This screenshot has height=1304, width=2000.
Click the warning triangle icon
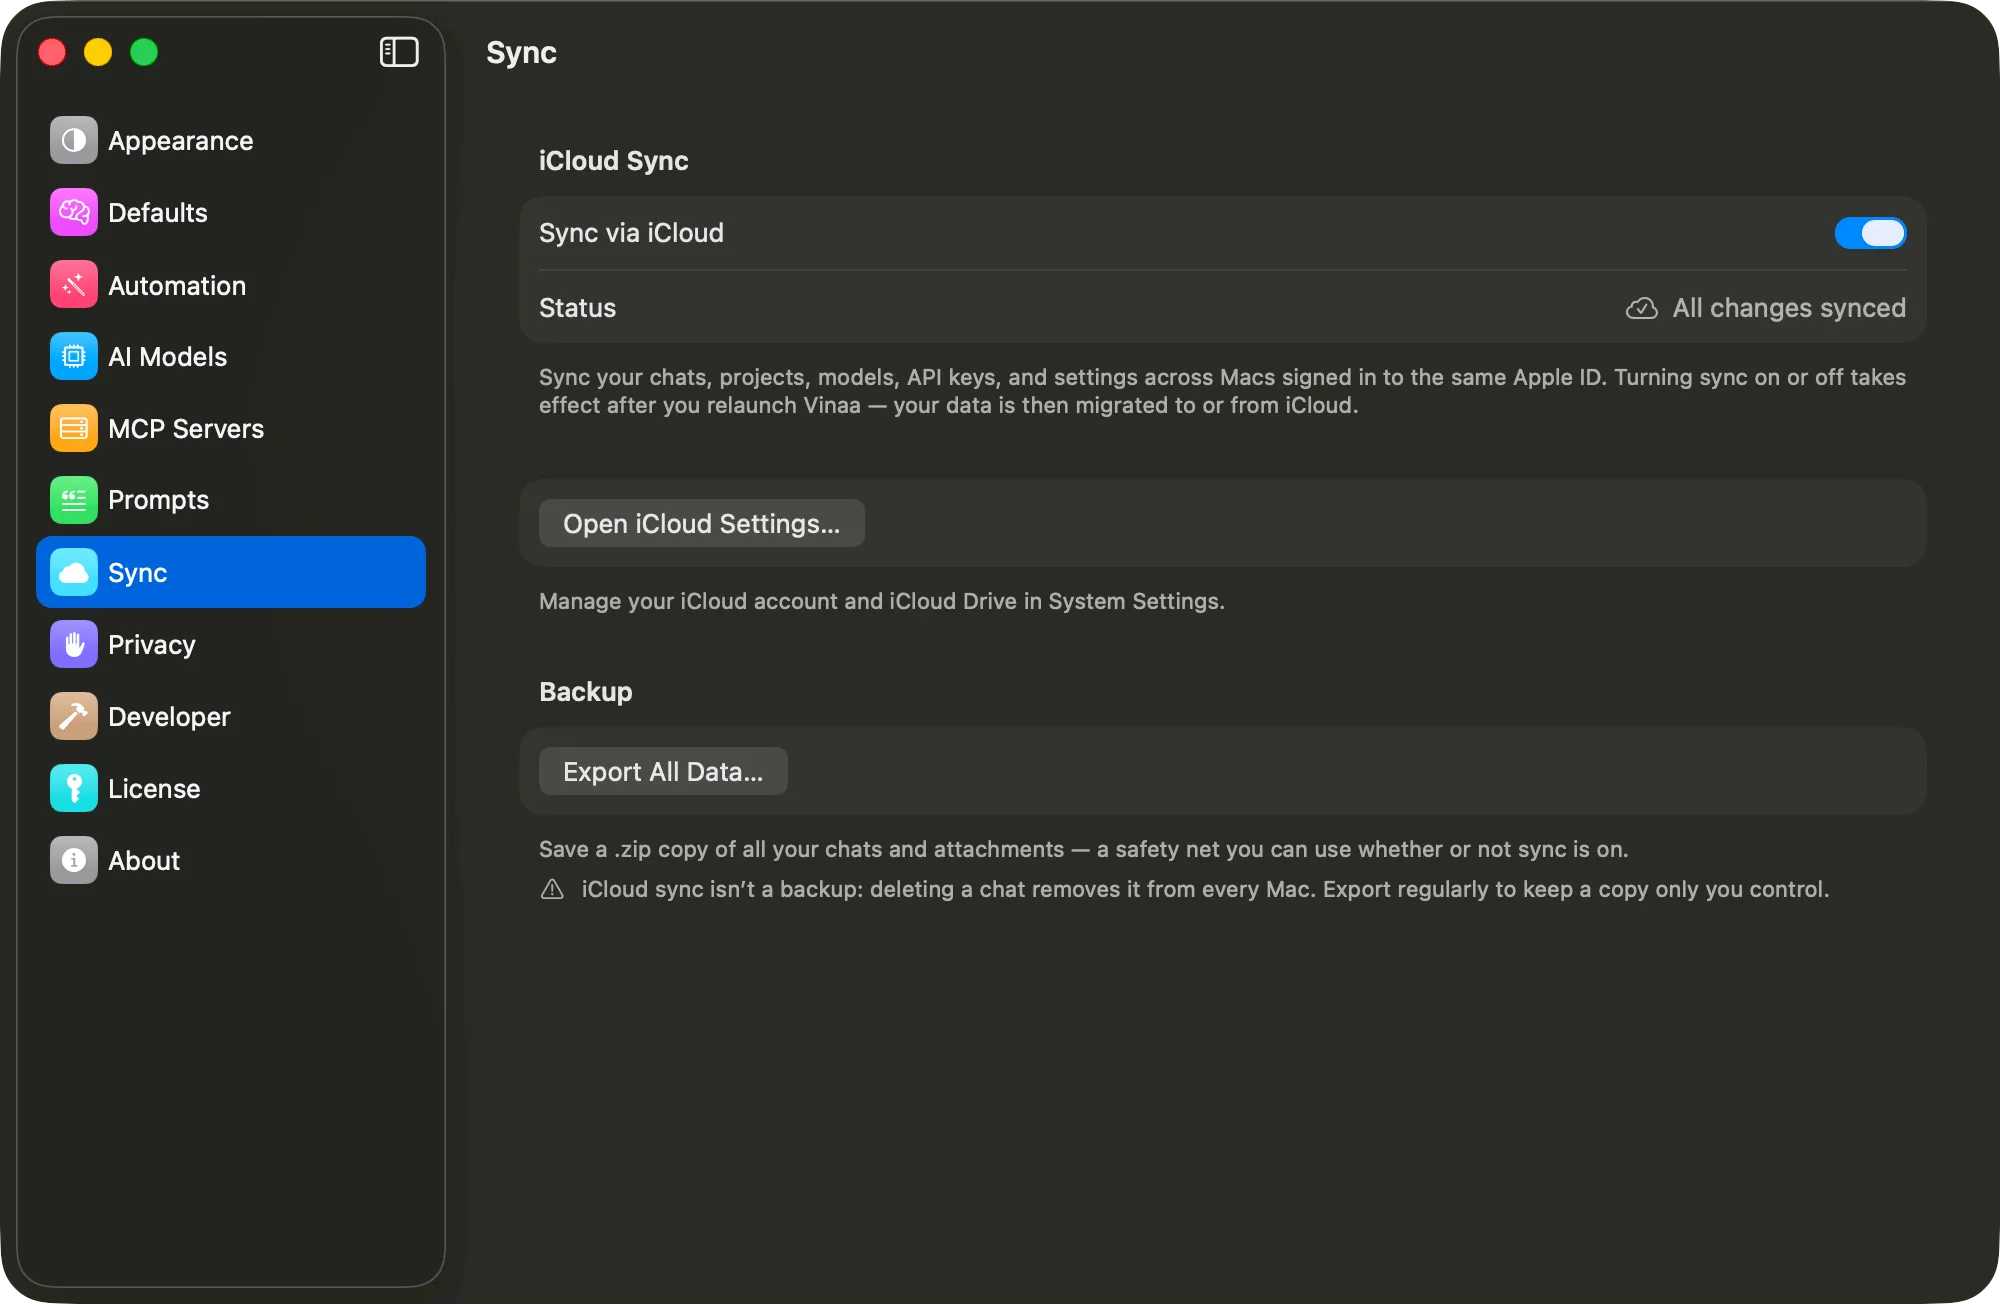(x=552, y=889)
